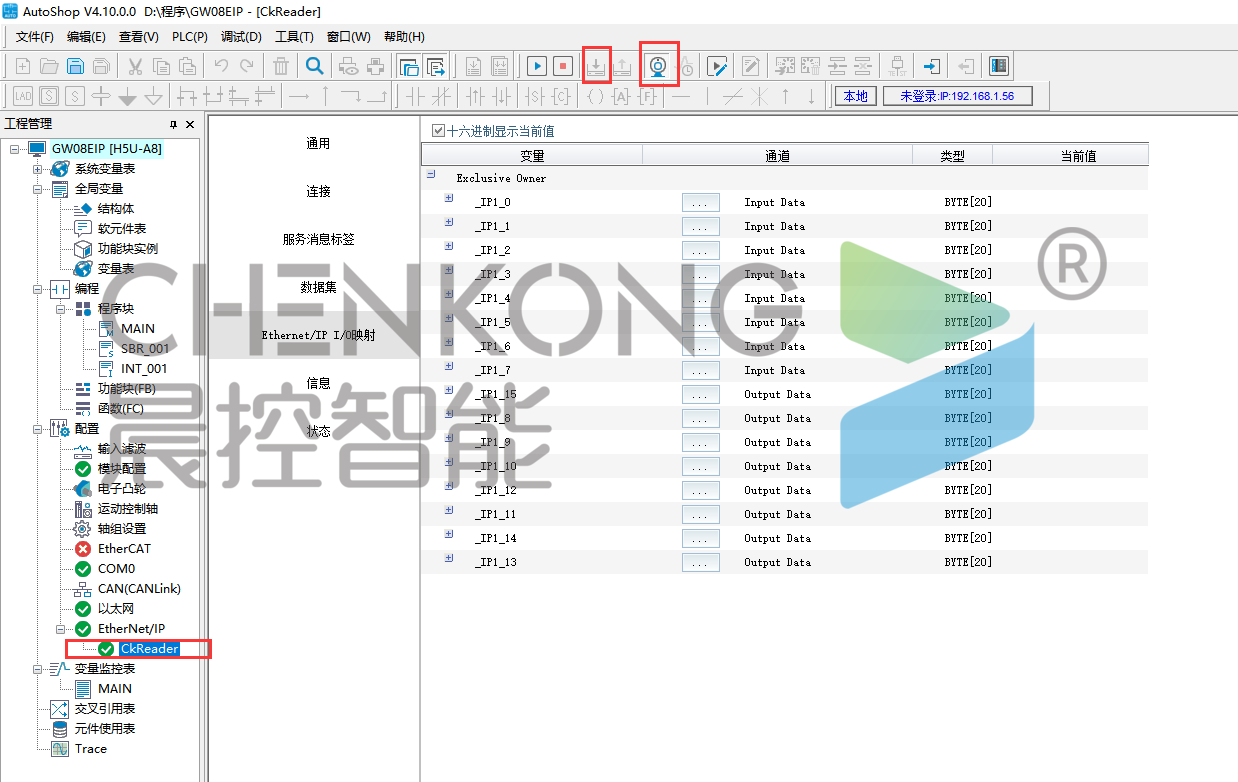Open the 服务消息标签 tab
1238x782 pixels.
[318, 240]
